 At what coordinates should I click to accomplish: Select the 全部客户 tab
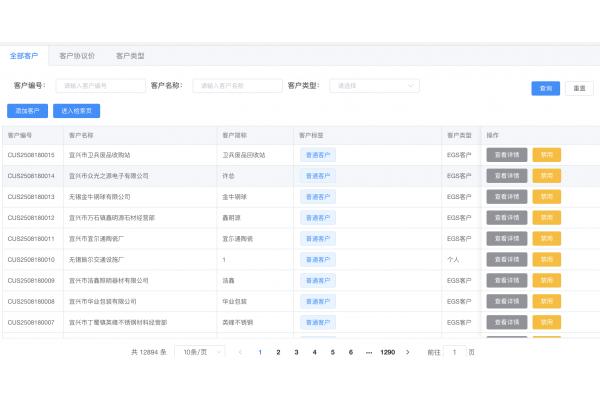tap(24, 56)
